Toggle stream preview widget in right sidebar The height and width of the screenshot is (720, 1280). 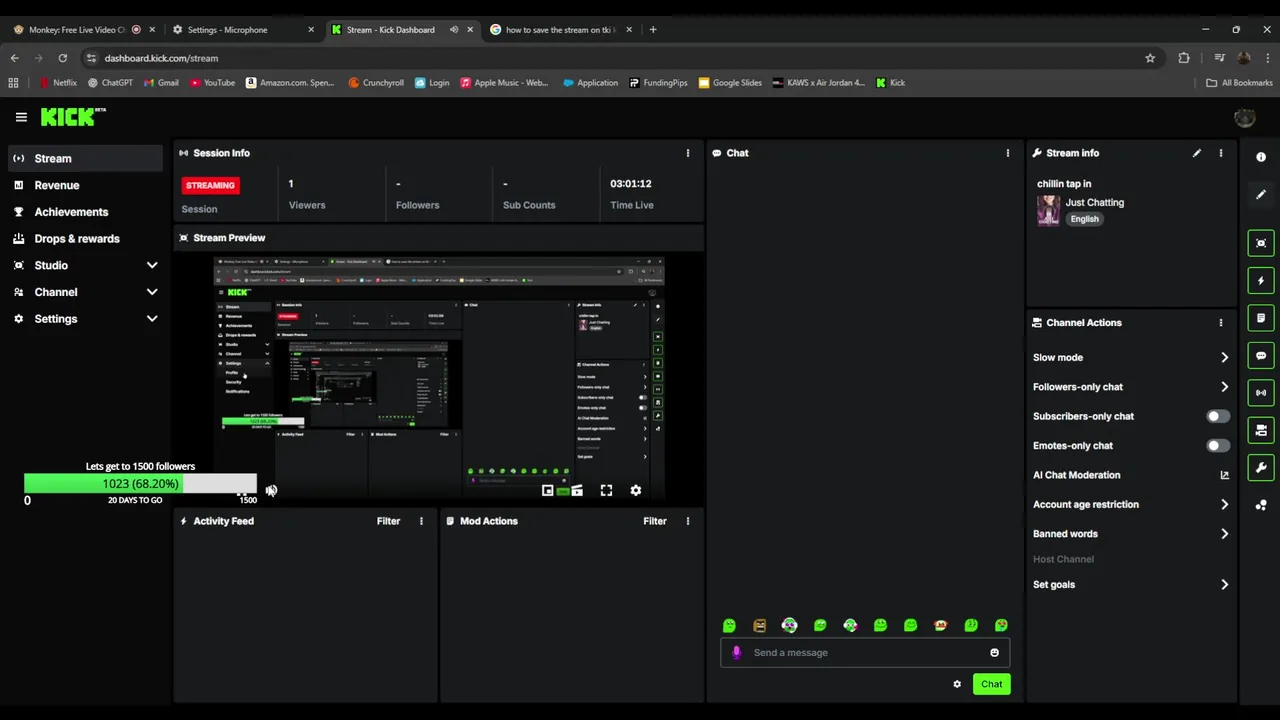point(1261,243)
